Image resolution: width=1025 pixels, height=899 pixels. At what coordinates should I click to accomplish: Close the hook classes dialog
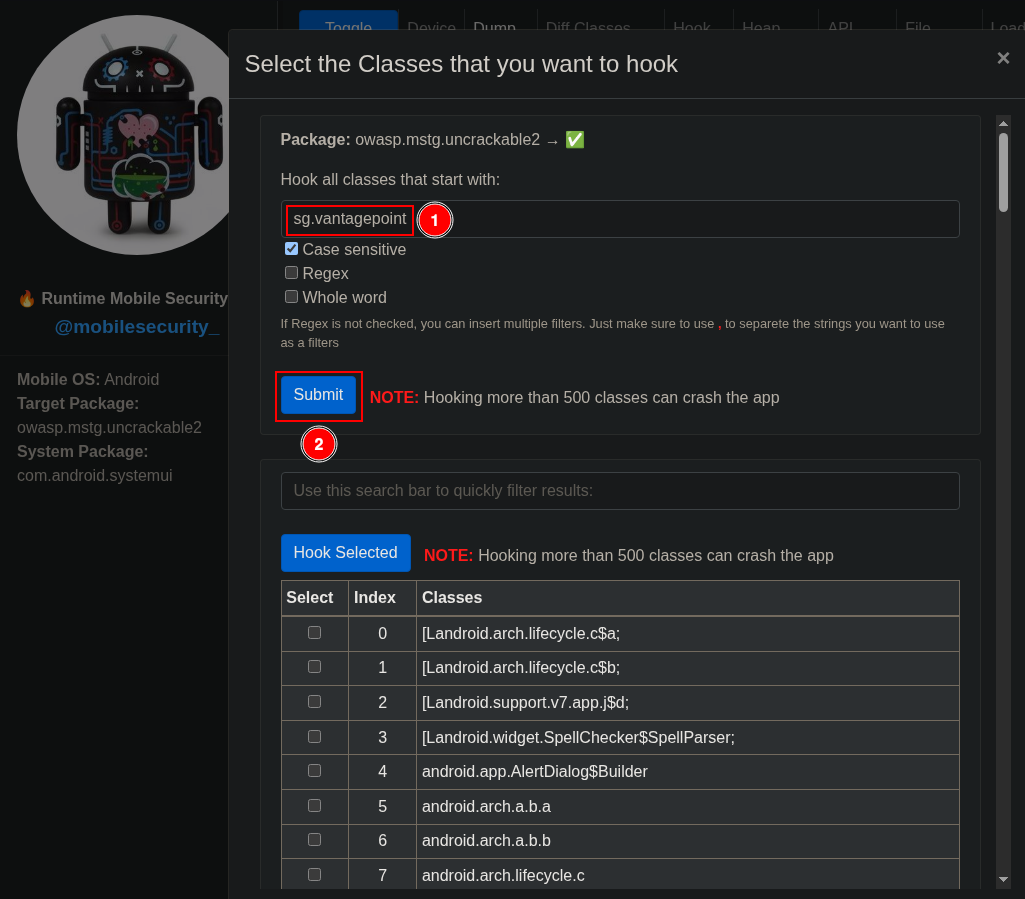pos(1003,58)
